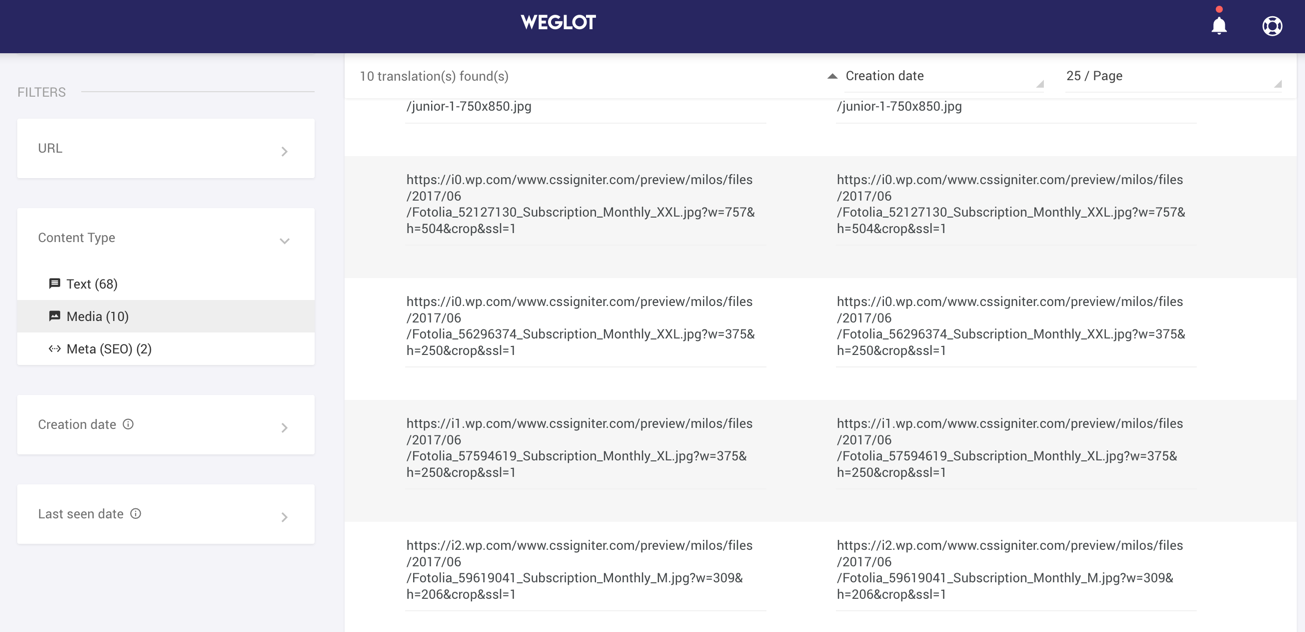Open the help lifebuoy icon
The width and height of the screenshot is (1305, 632).
click(x=1272, y=26)
